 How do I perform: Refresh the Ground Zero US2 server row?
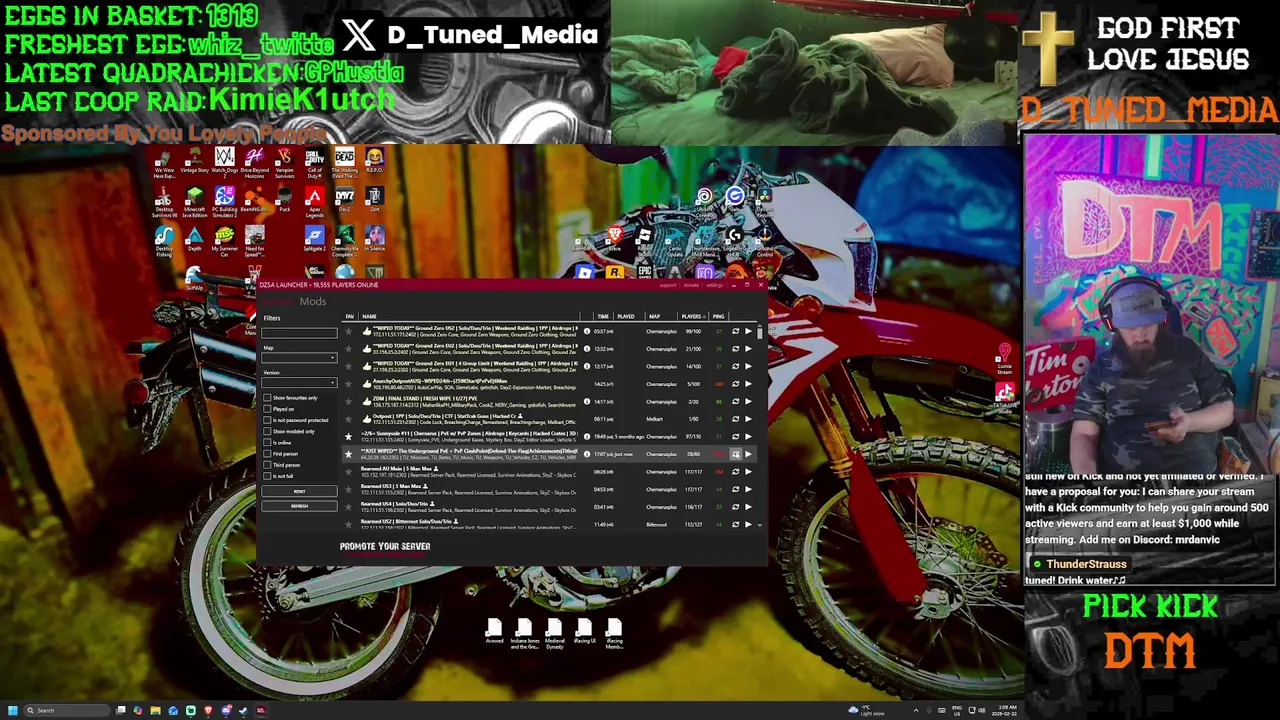coord(735,331)
